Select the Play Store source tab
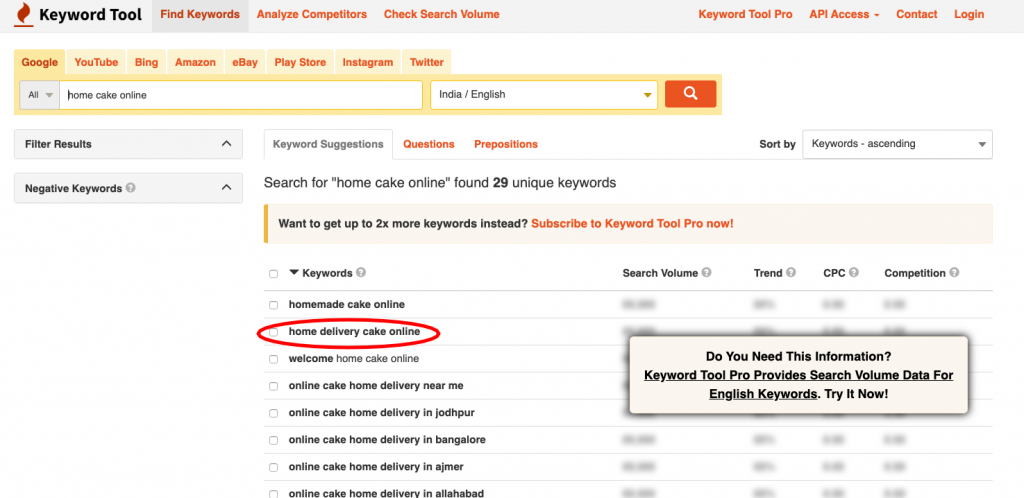1024x498 pixels. (300, 63)
